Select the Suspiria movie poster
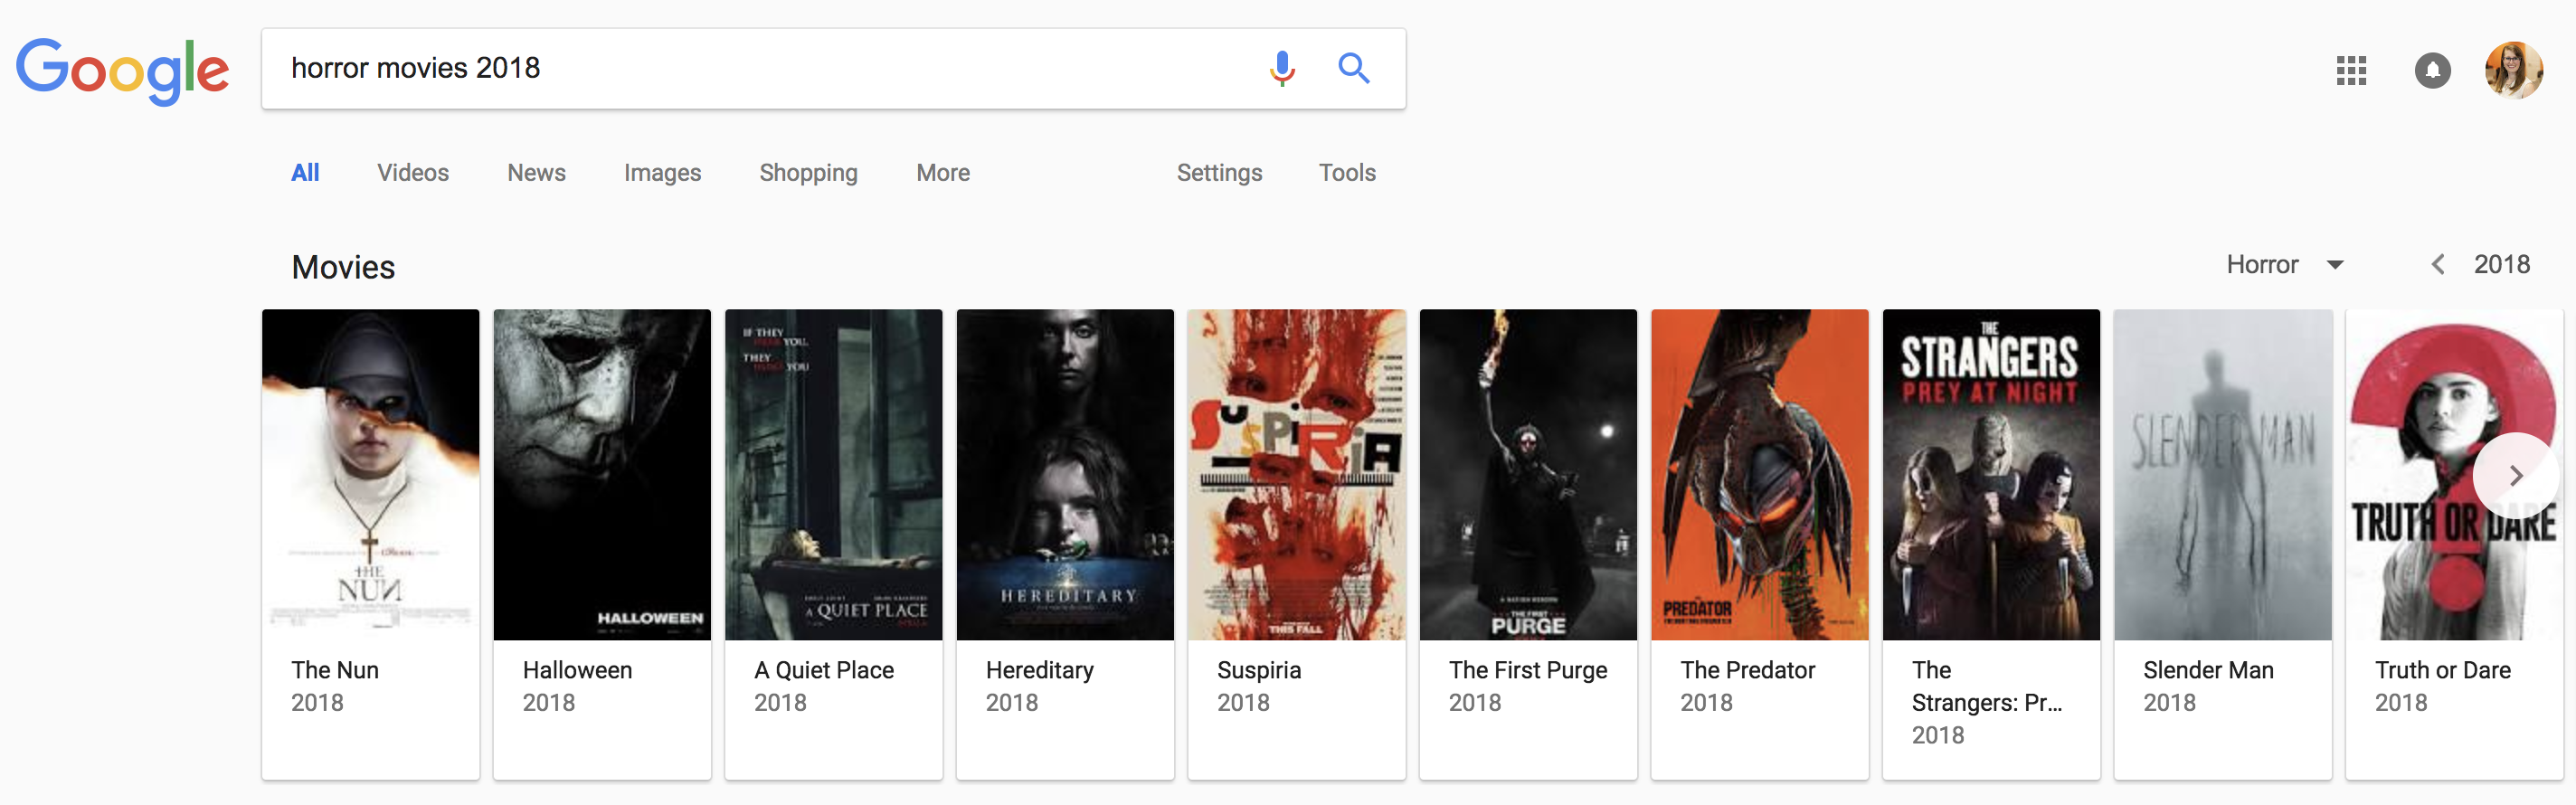Image resolution: width=2576 pixels, height=805 pixels. tap(1296, 475)
